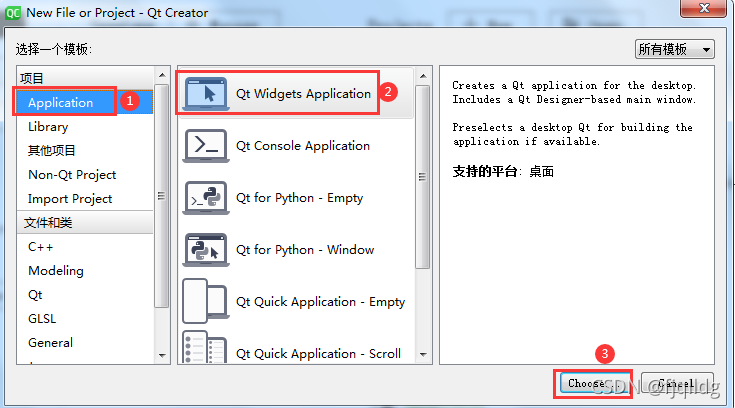Pick the Qt for Python - Window icon

[x=206, y=250]
